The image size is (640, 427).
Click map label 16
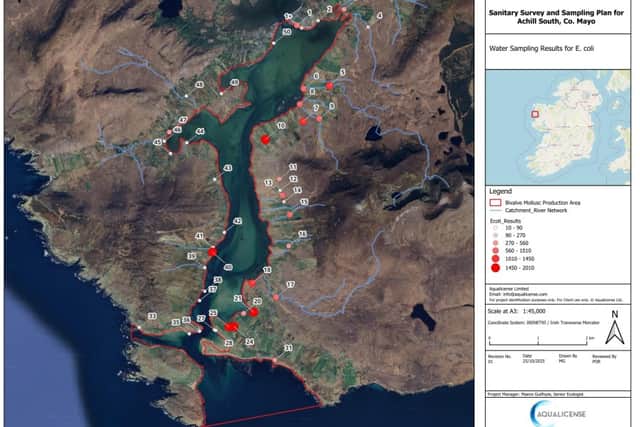[x=302, y=234]
